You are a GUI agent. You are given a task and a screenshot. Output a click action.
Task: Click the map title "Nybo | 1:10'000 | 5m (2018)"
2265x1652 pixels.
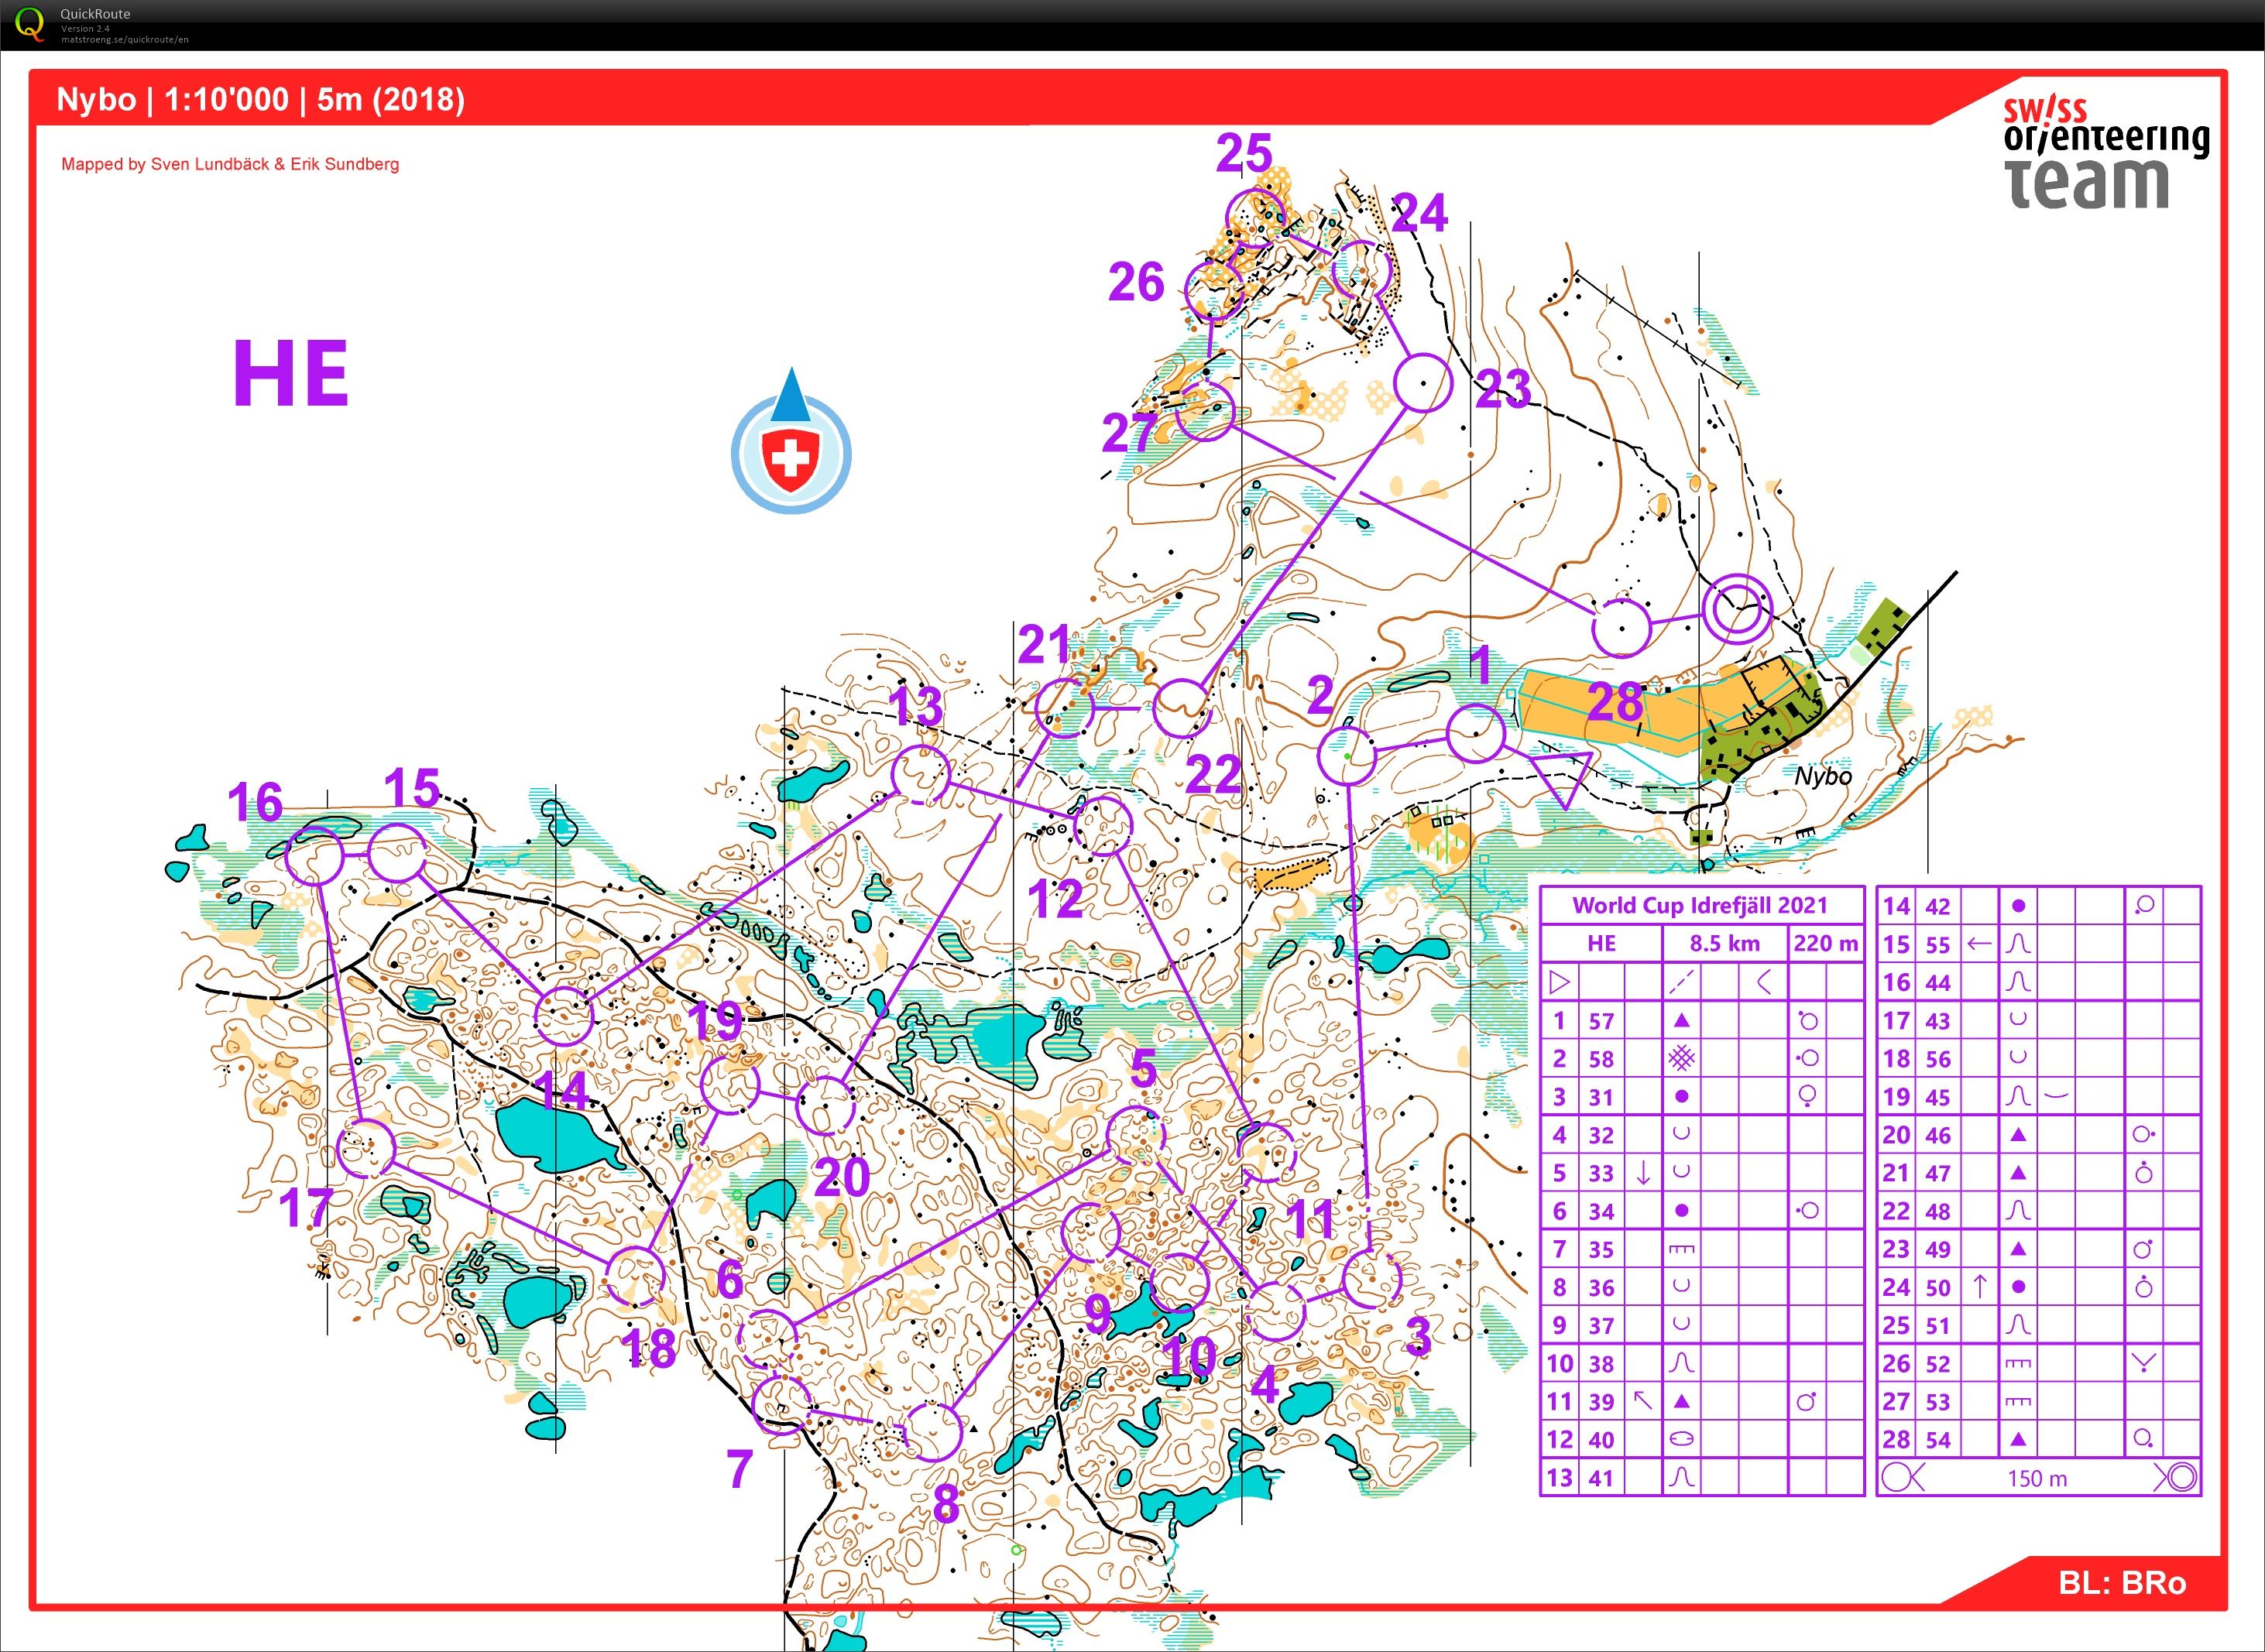pos(260,99)
